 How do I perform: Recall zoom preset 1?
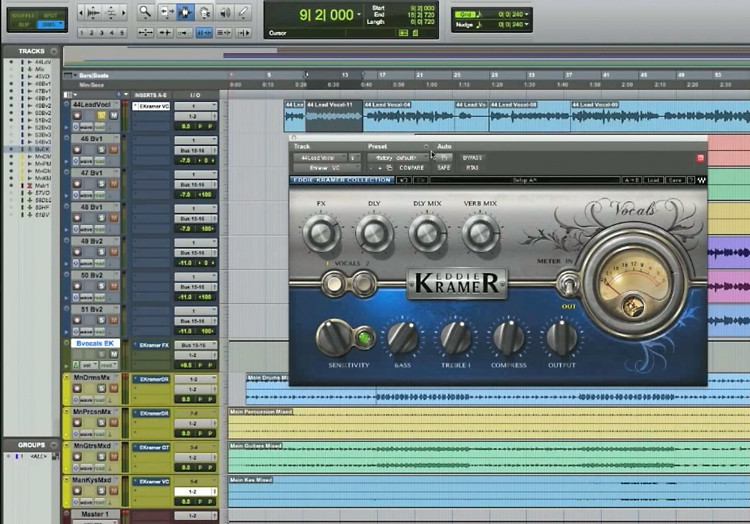[82, 33]
